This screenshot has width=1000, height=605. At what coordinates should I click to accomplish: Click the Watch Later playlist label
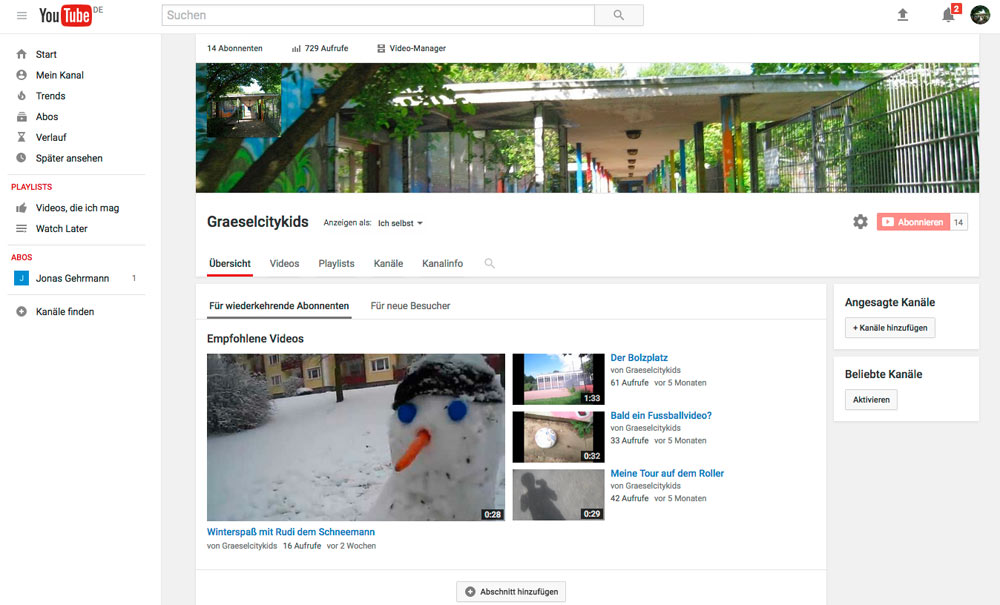pyautogui.click(x=61, y=228)
